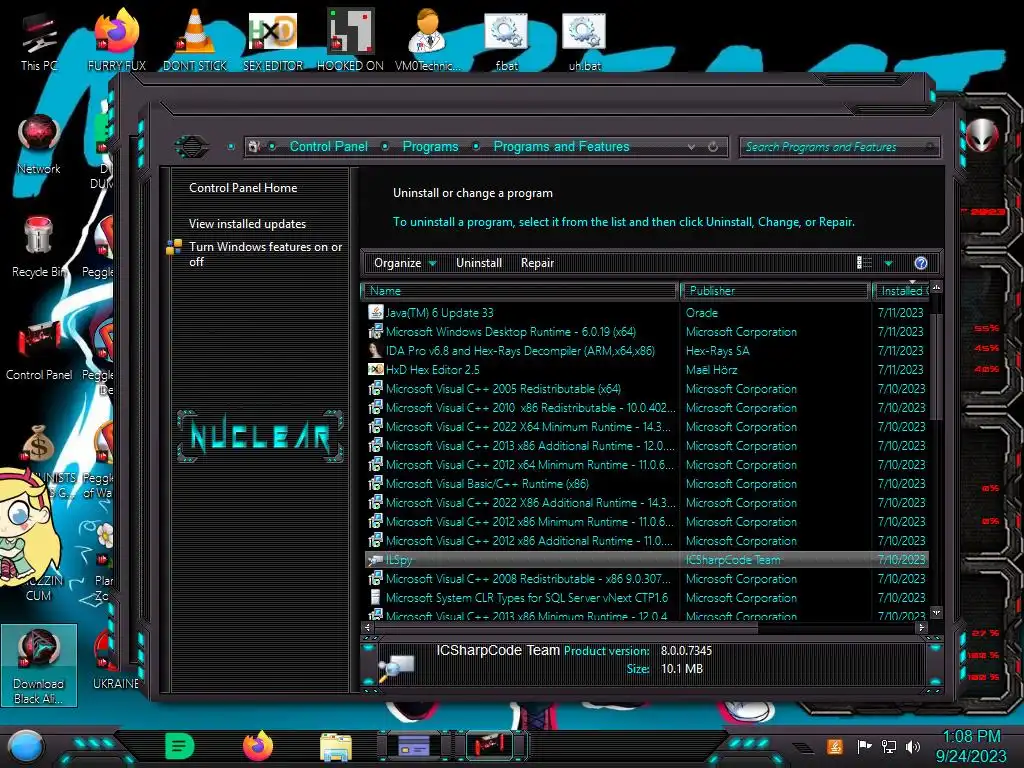Open the HOOKED ON desktop shortcut
The image size is (1024, 768).
pos(350,40)
